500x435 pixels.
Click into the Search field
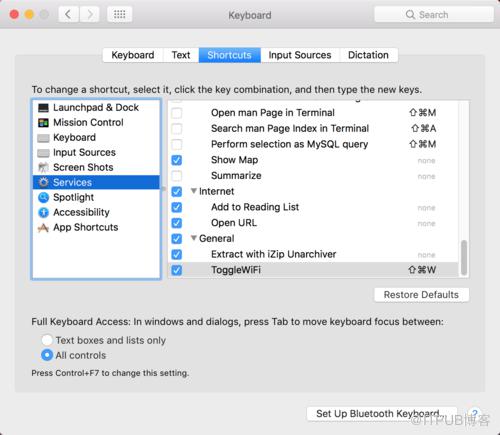coord(434,15)
